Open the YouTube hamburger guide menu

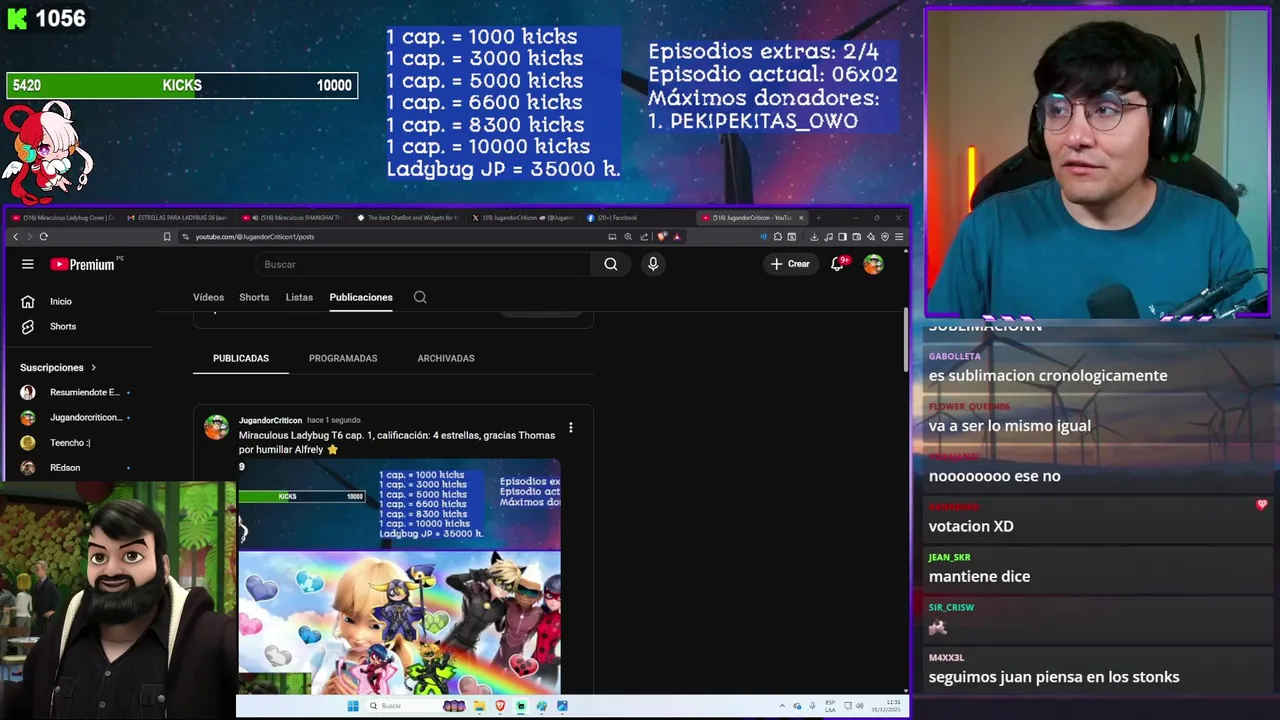(x=28, y=264)
